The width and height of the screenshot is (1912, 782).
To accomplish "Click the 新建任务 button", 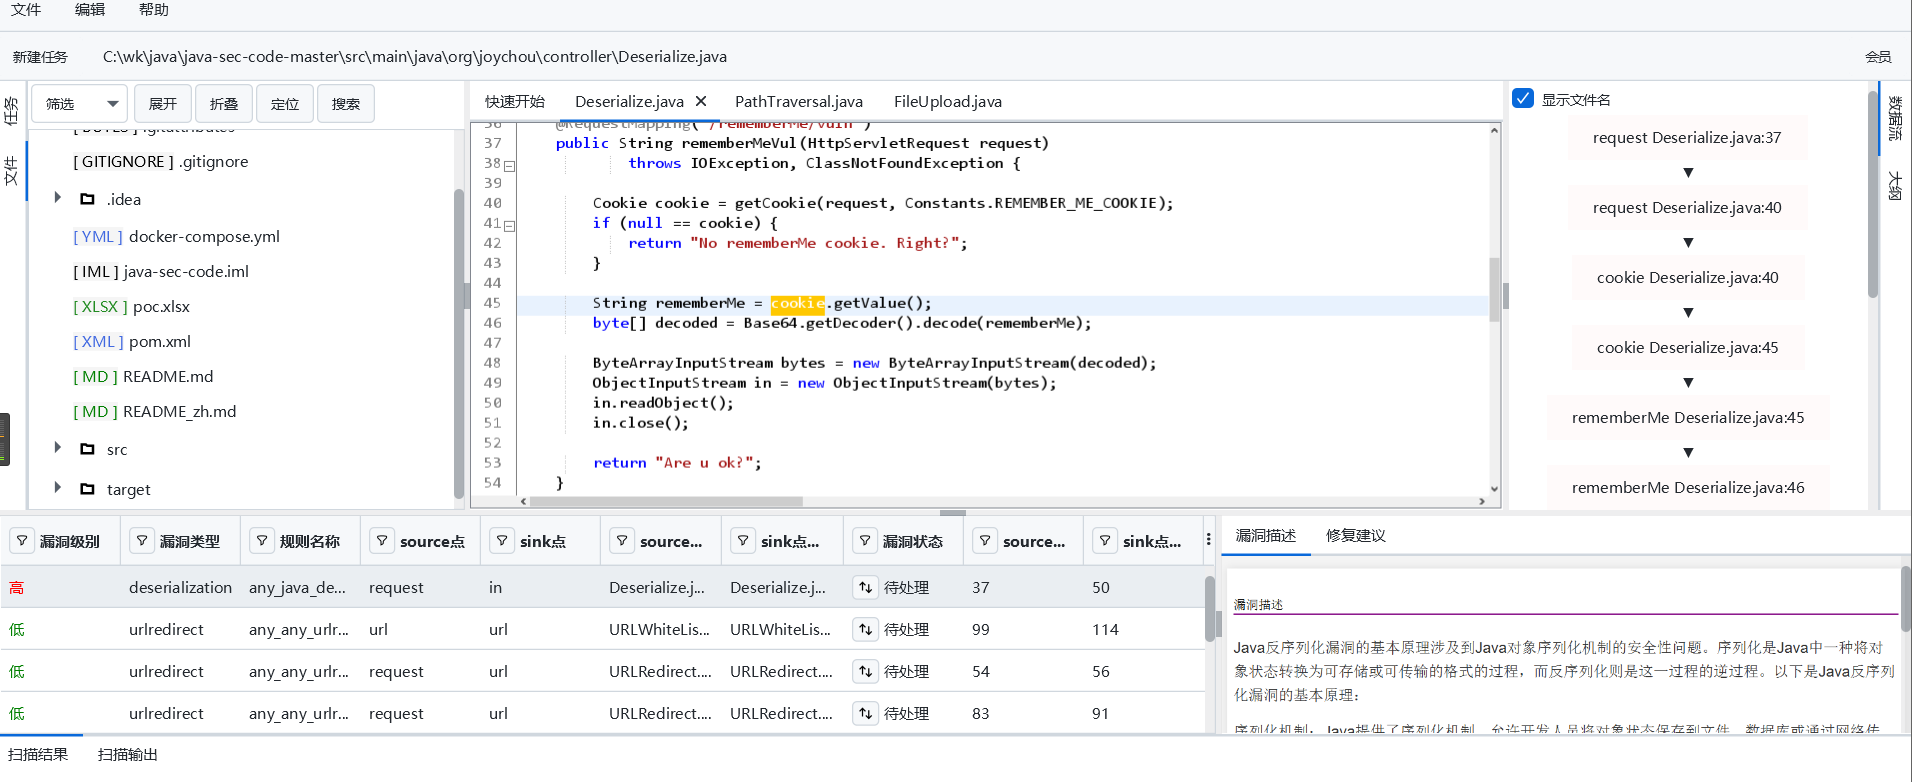I will tap(40, 57).
